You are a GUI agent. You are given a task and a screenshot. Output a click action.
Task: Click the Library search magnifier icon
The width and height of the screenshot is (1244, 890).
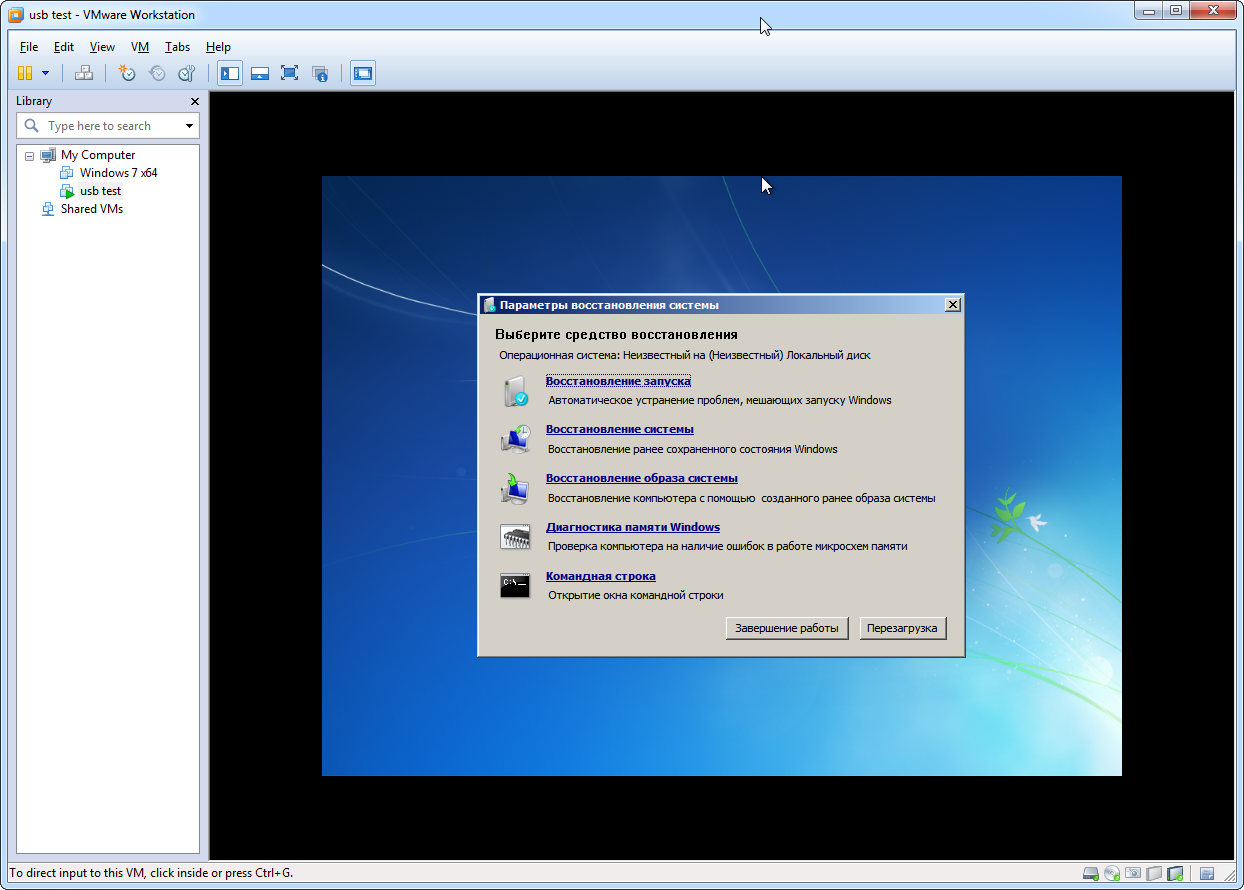[x=31, y=126]
